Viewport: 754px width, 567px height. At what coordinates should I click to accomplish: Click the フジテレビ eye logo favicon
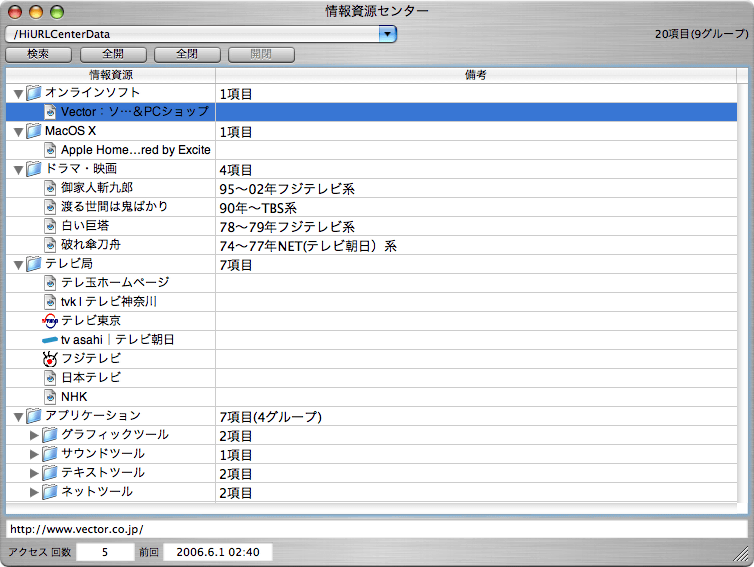50,359
